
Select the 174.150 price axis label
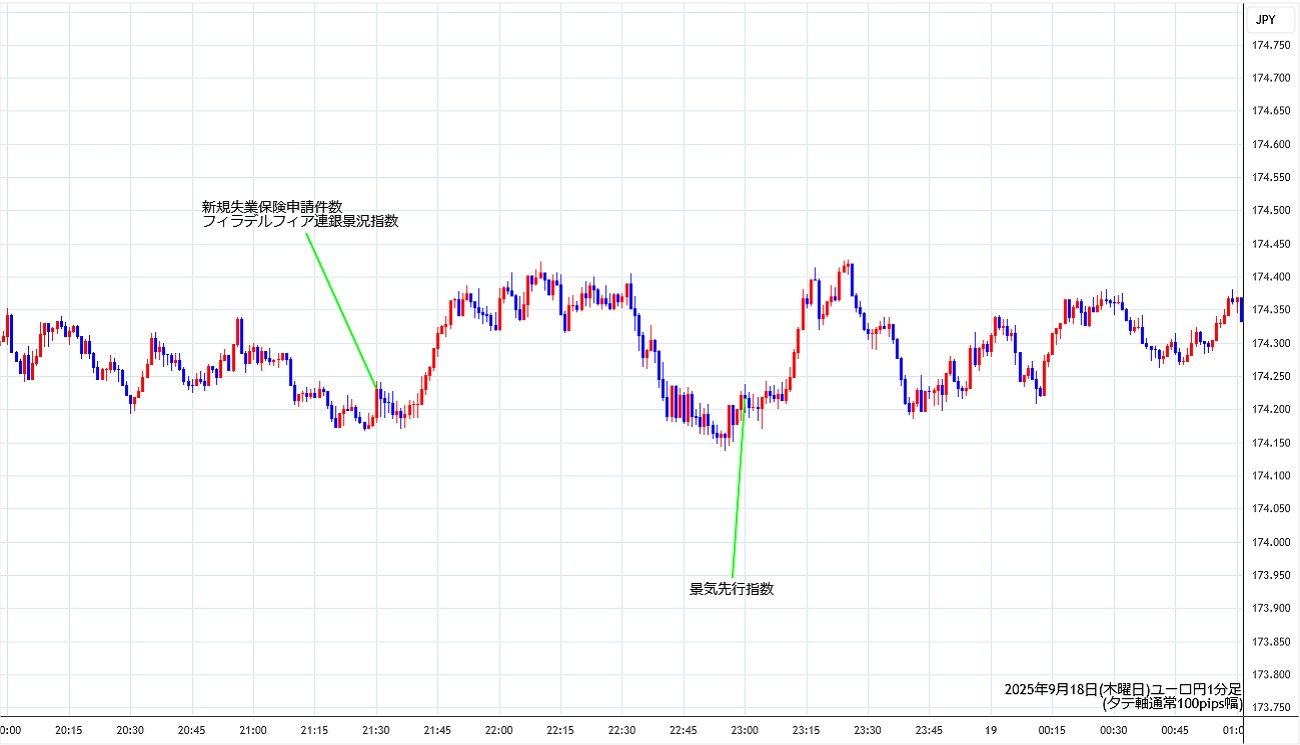tap(1272, 442)
